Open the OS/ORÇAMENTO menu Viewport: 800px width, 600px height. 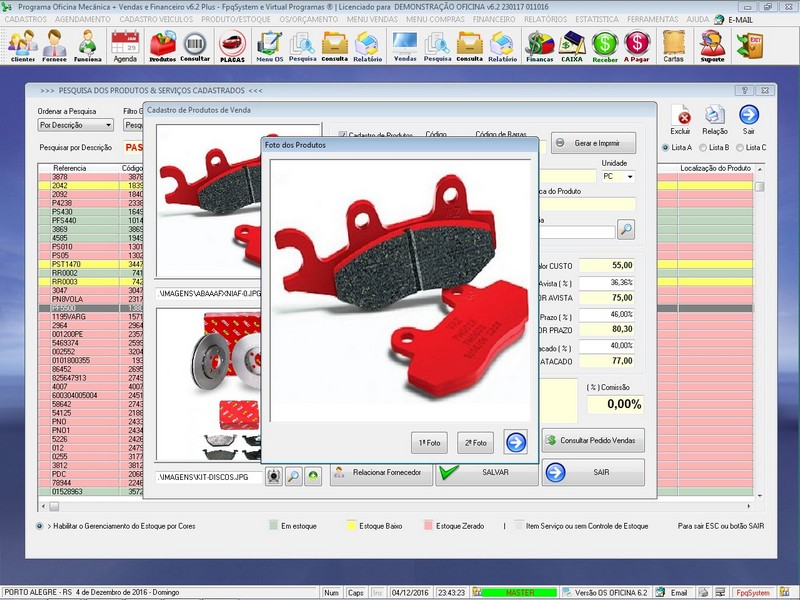[309, 19]
